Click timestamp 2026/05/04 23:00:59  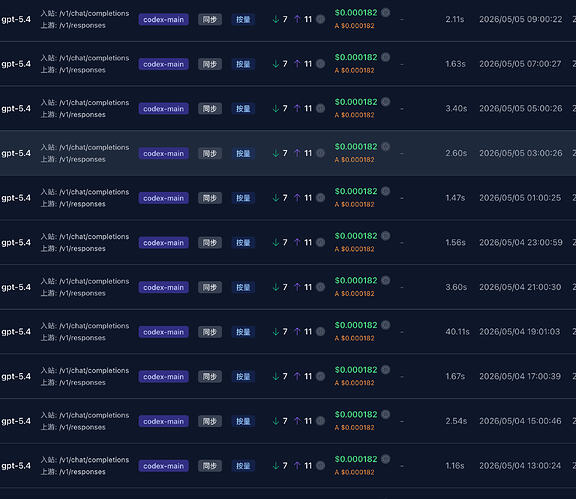(521, 243)
